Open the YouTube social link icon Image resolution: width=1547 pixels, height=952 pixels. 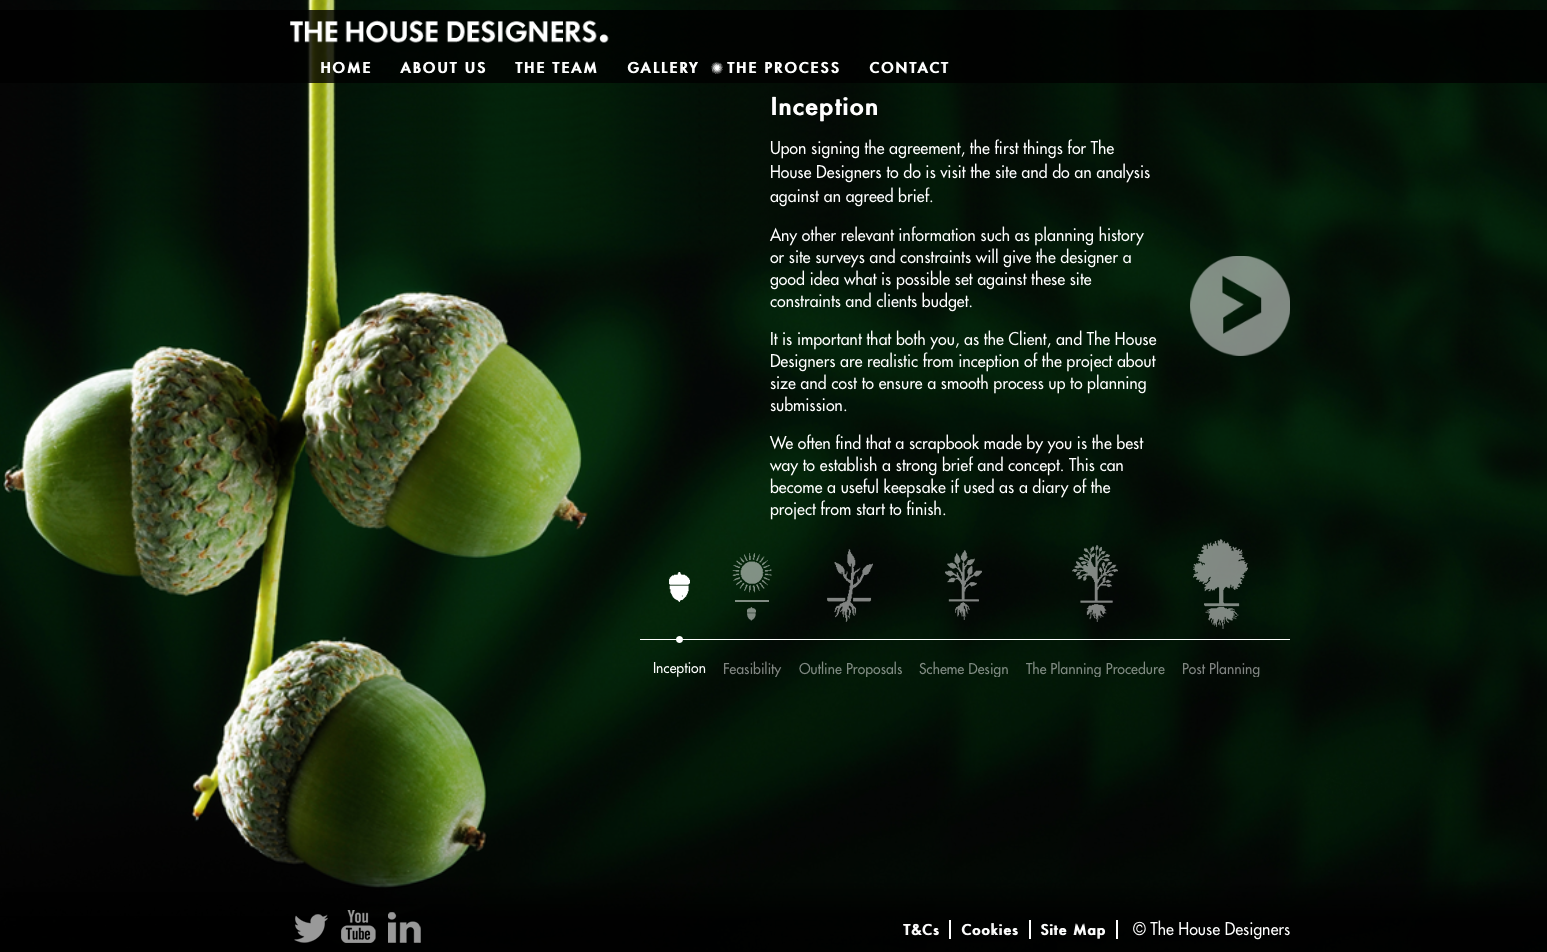pos(358,926)
